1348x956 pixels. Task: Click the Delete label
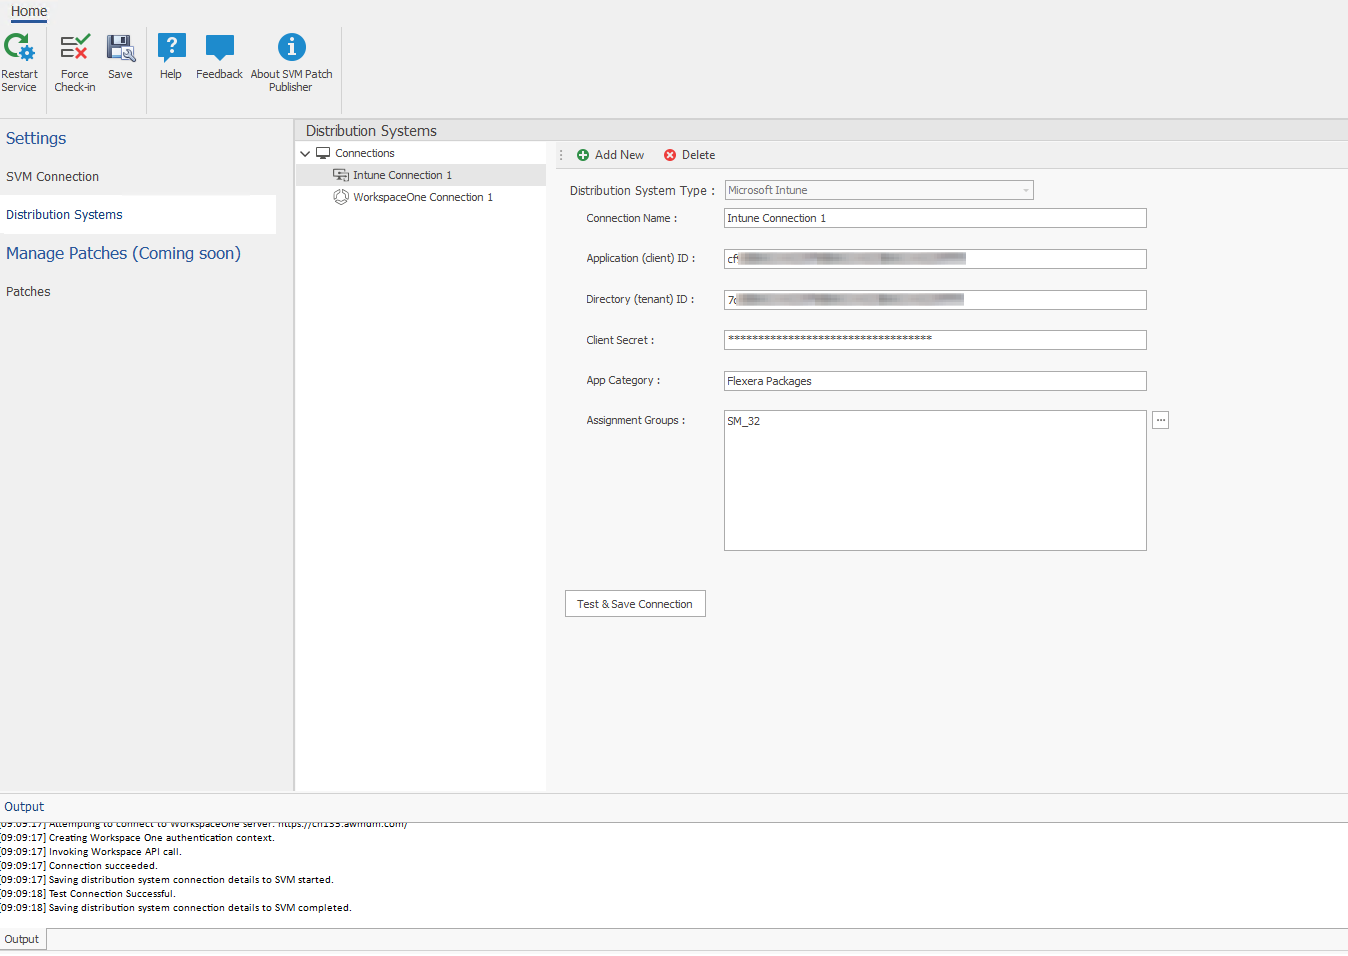[x=698, y=155]
